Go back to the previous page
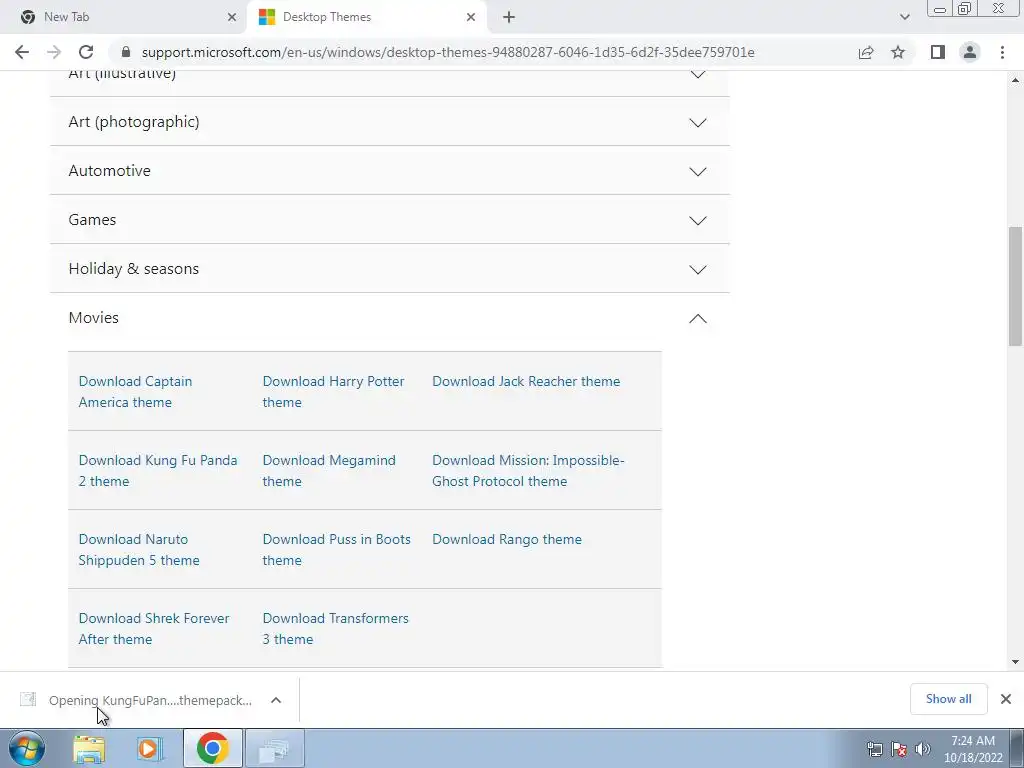 coord(22,52)
